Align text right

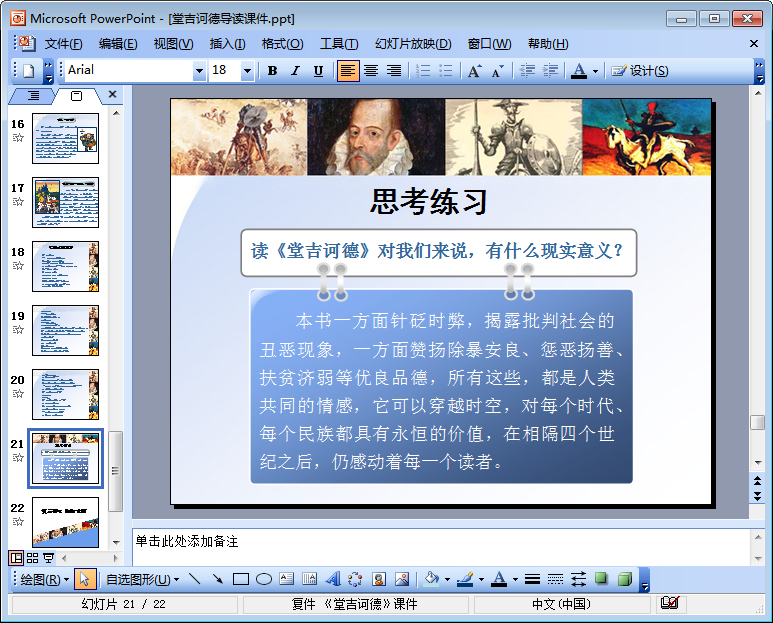(x=393, y=71)
